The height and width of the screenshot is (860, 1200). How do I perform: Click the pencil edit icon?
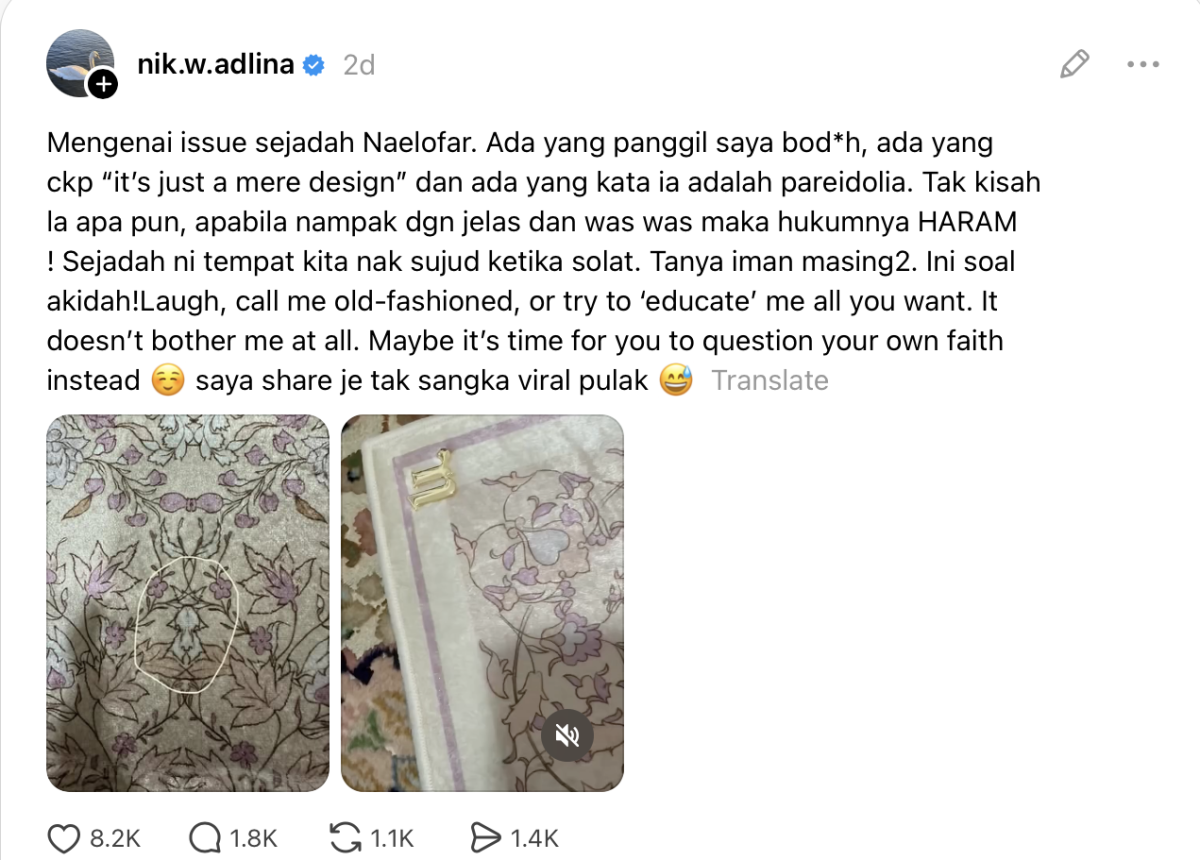1074,65
